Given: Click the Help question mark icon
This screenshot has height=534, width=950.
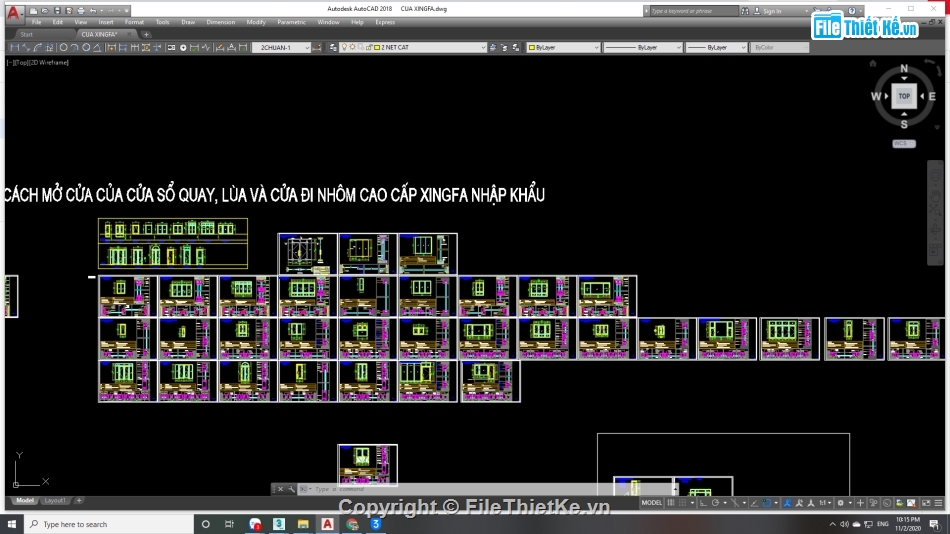Looking at the screenshot, I should [x=852, y=11].
